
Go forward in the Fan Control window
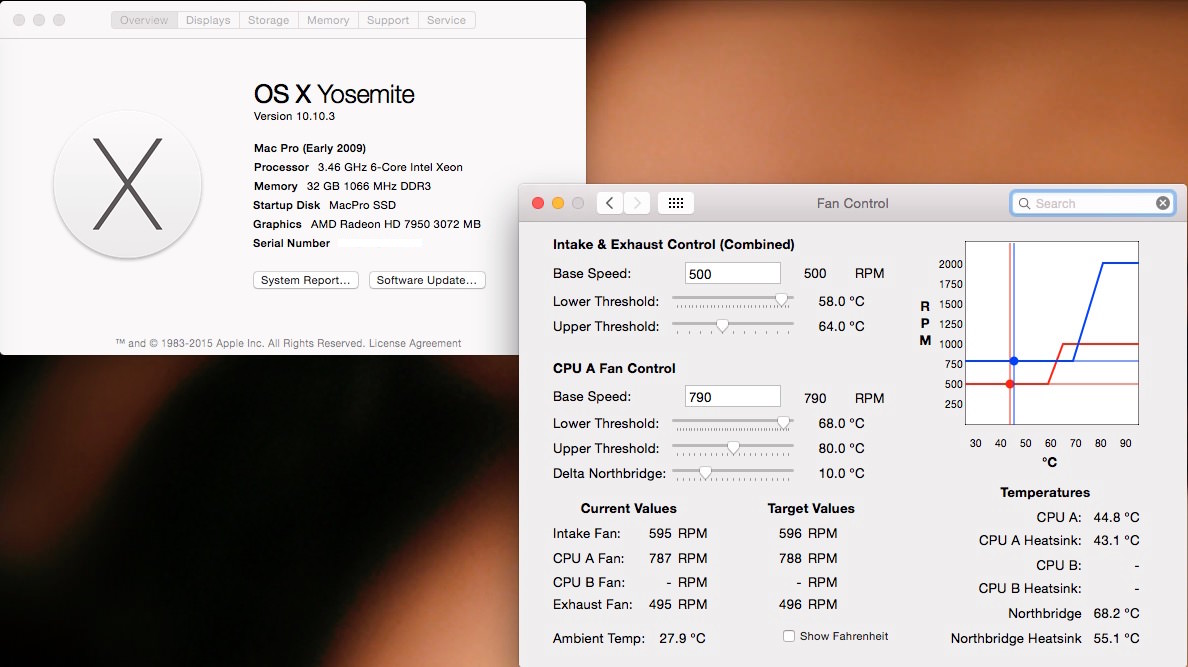[637, 203]
